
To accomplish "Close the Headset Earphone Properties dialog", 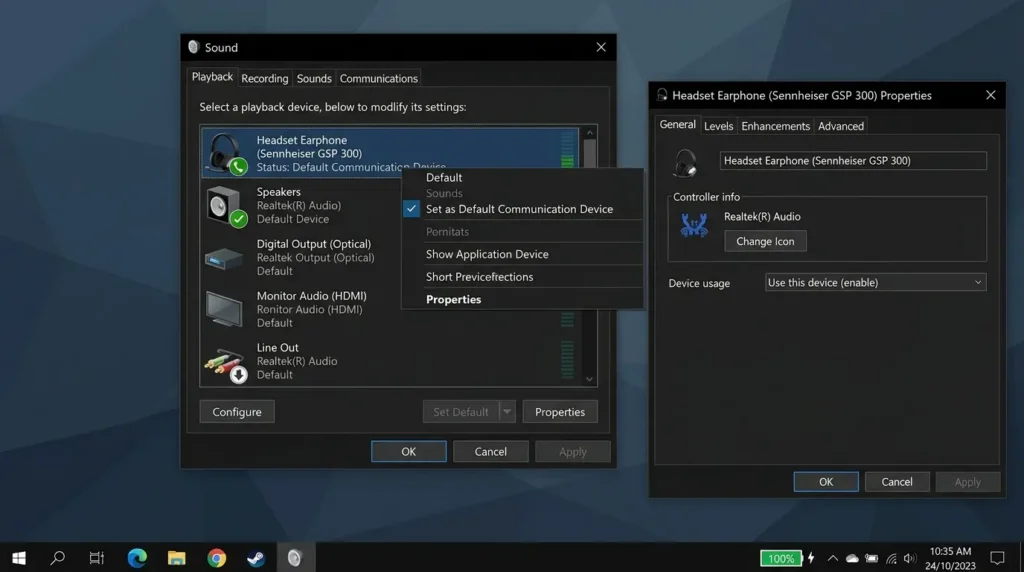I will [x=991, y=95].
